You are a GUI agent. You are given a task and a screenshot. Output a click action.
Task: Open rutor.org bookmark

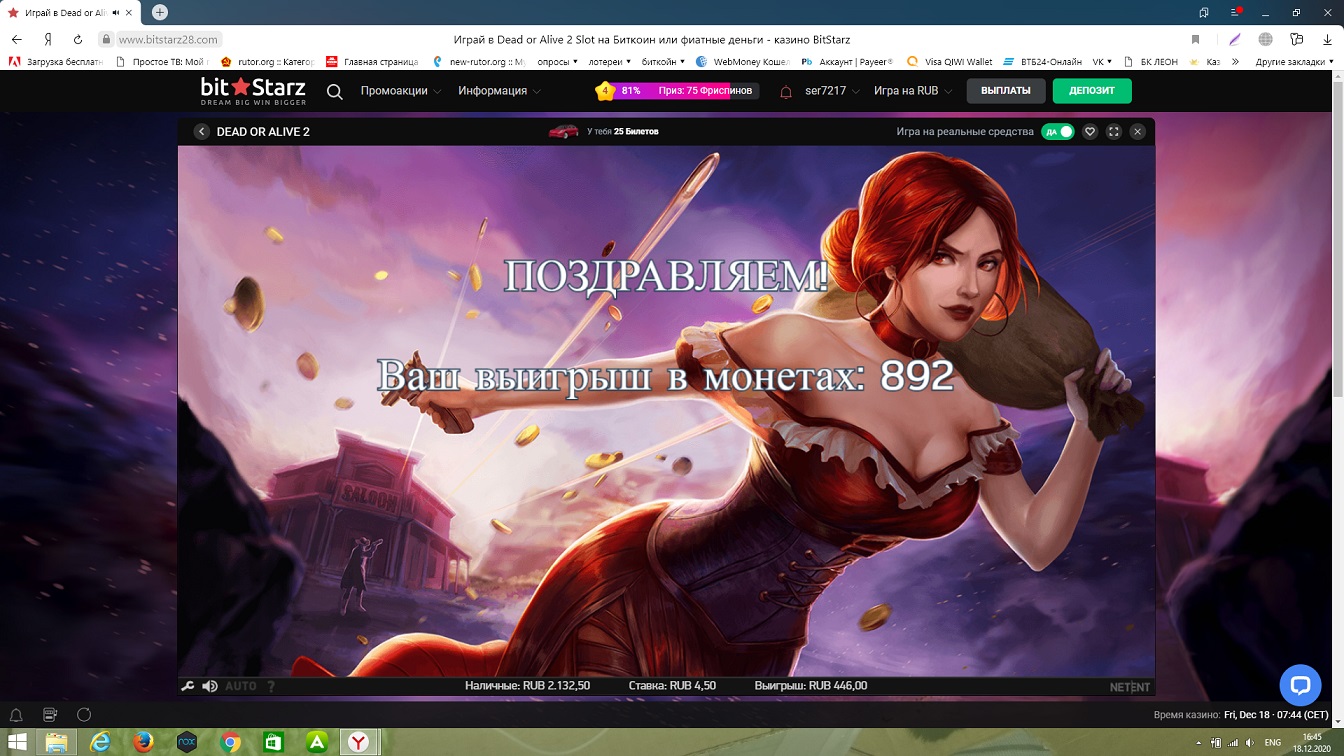(267, 61)
